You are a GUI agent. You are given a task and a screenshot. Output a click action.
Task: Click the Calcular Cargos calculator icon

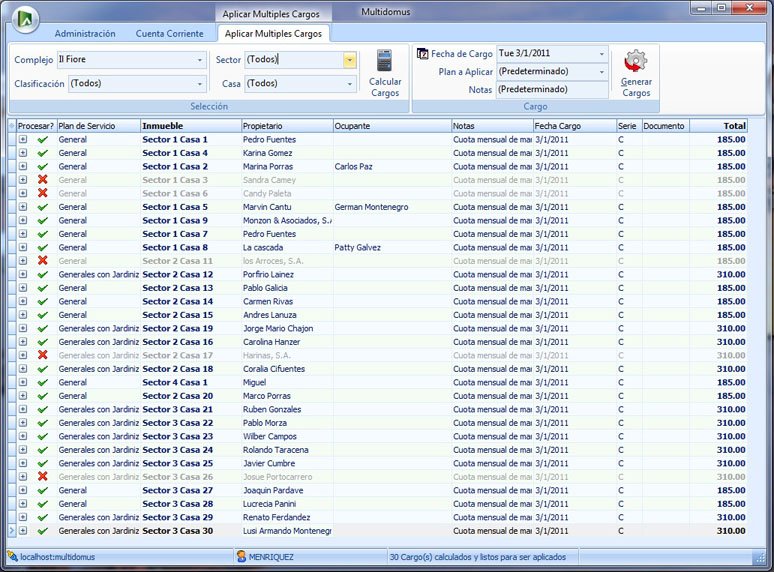(x=384, y=61)
